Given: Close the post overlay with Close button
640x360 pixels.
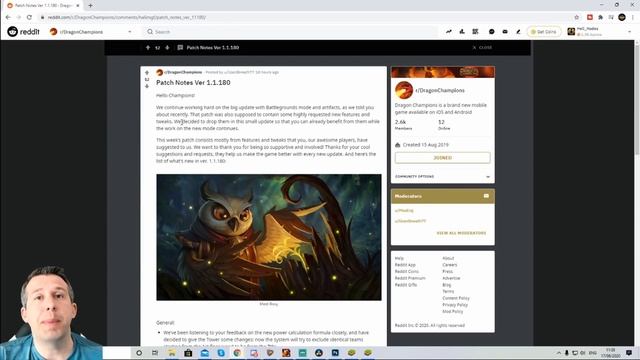Looking at the screenshot, I should pyautogui.click(x=482, y=47).
